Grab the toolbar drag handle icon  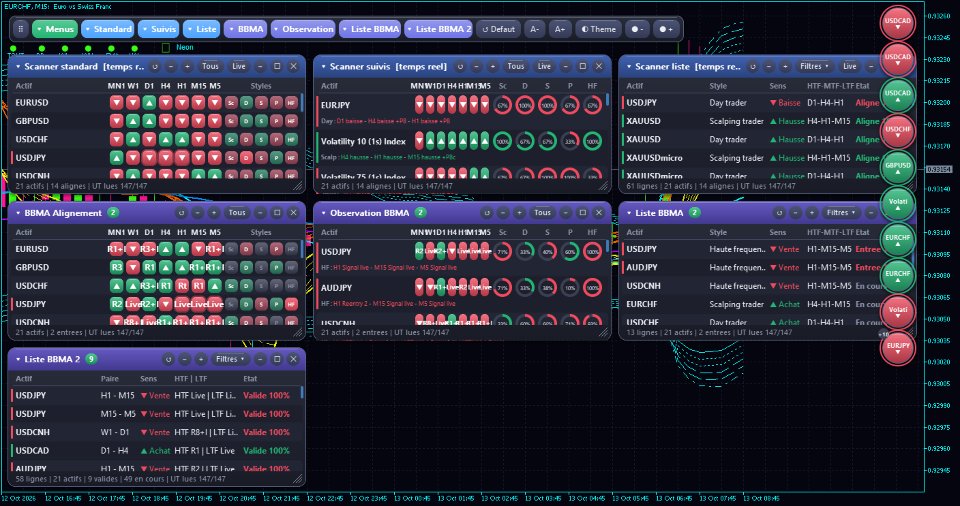tap(21, 29)
